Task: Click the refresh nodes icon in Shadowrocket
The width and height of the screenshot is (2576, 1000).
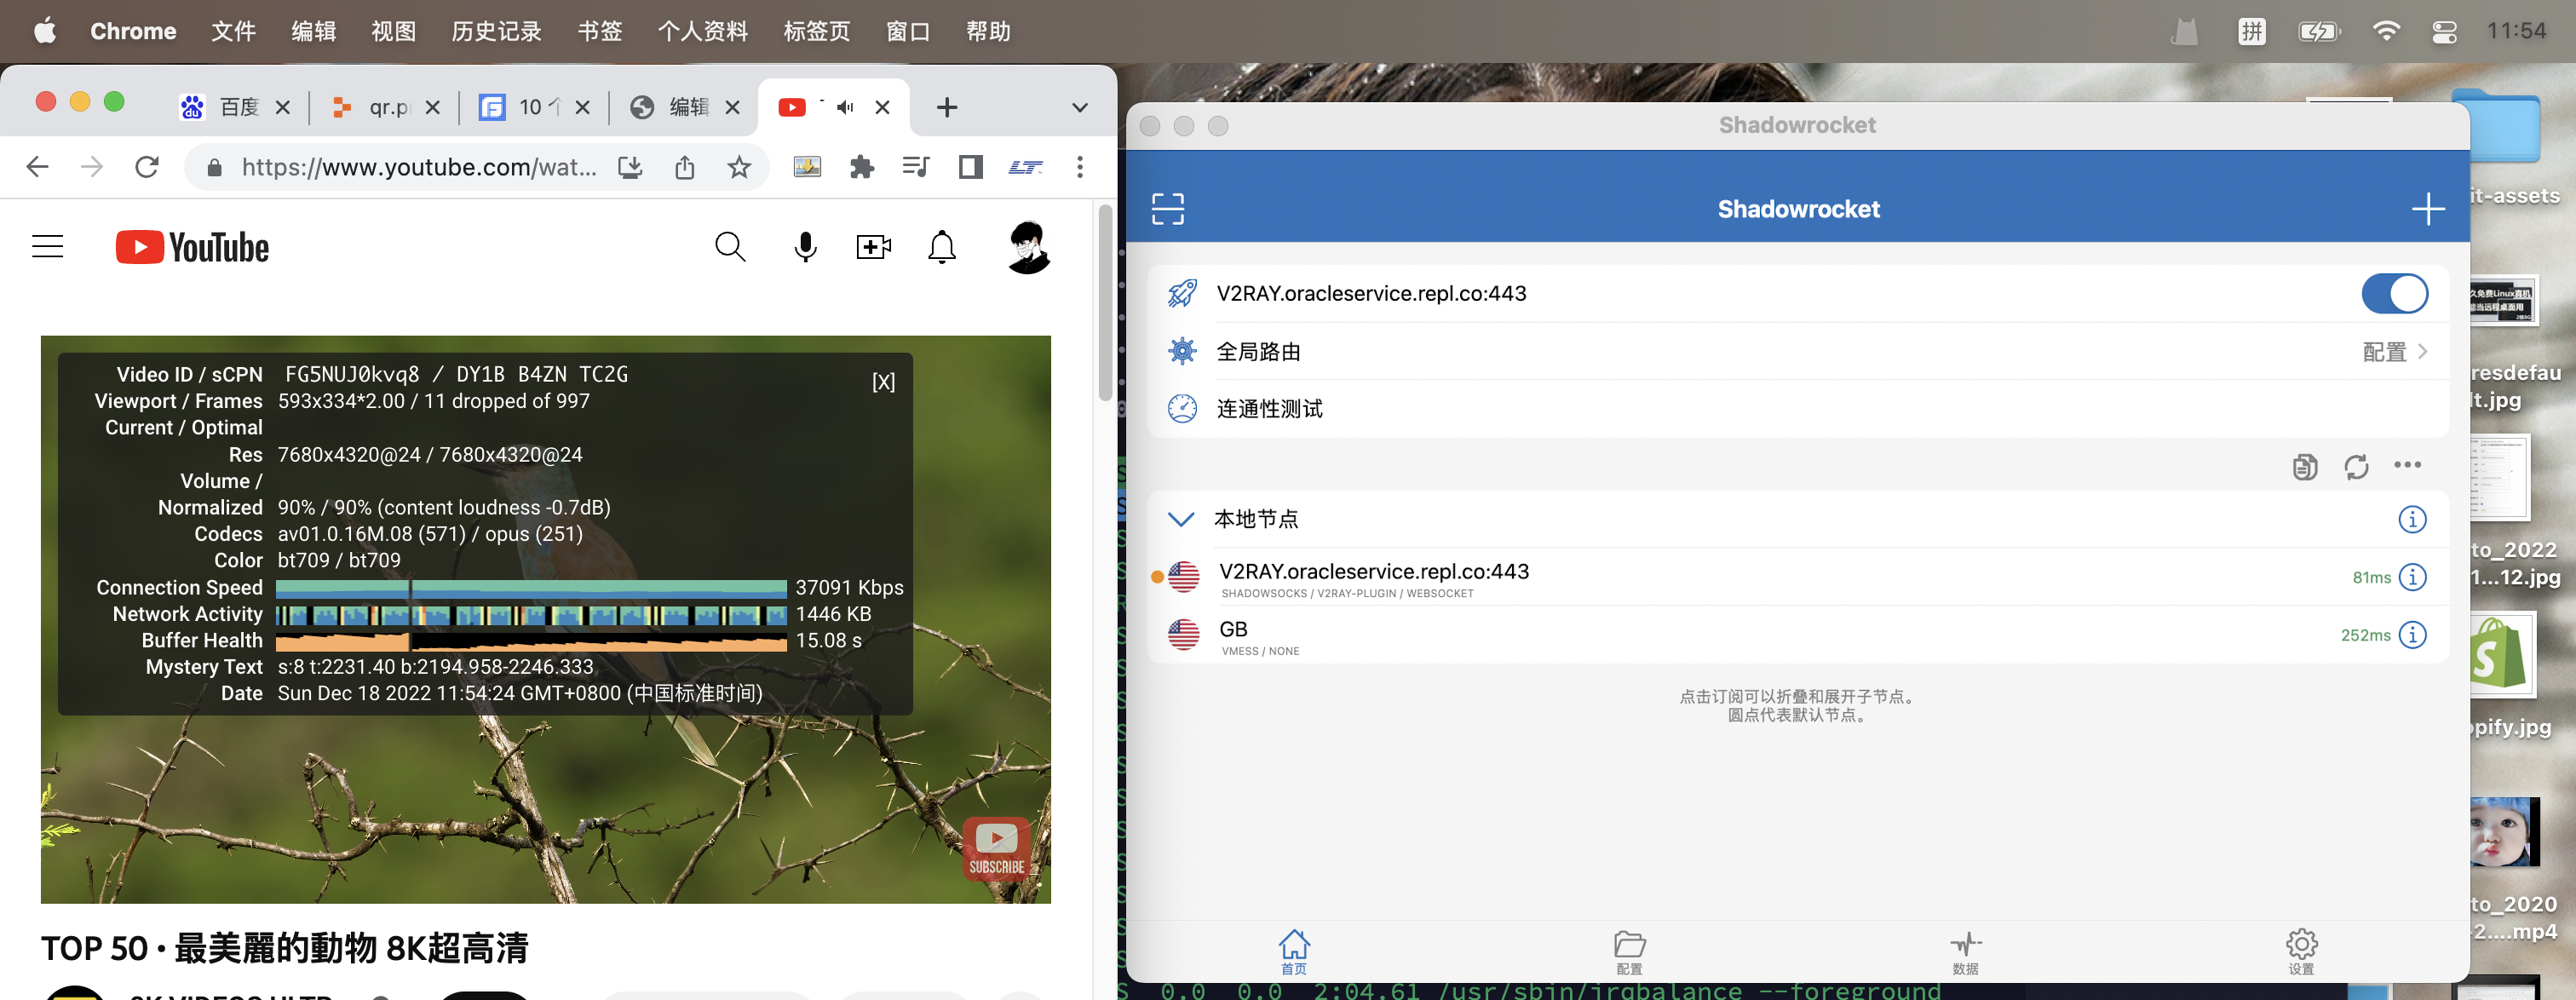Action: [x=2356, y=467]
